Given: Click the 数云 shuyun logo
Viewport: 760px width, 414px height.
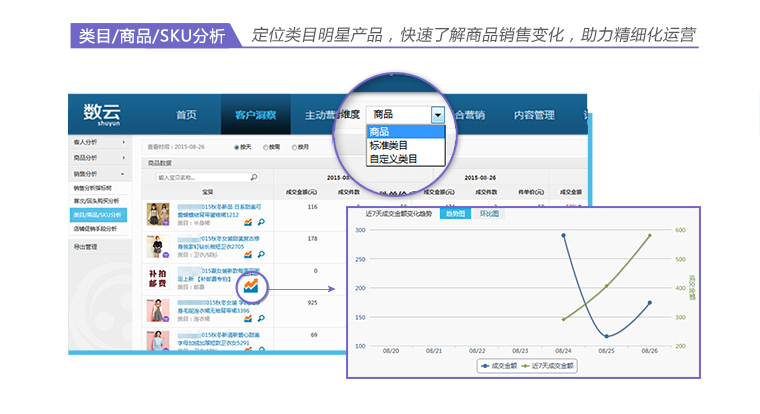Looking at the screenshot, I should (x=102, y=115).
